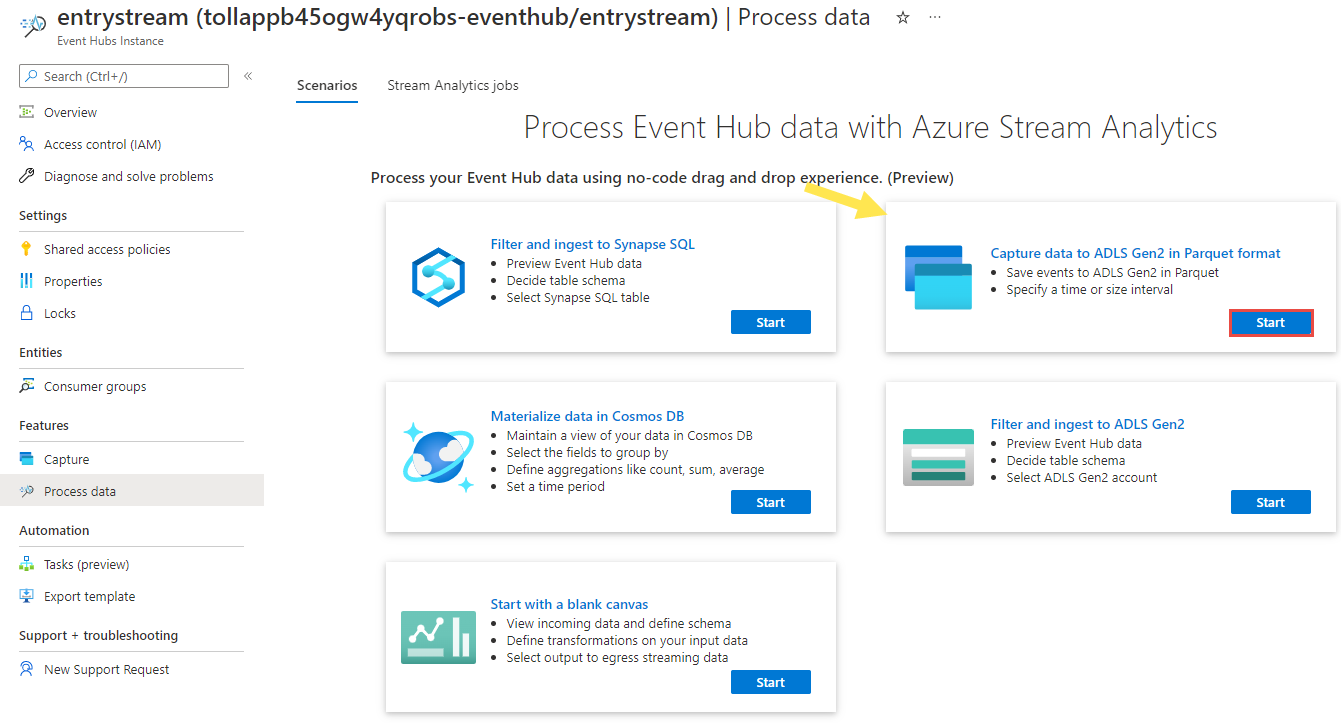Viewport: 1341px width, 723px height.
Task: Switch to the Scenarios tab
Action: (x=327, y=85)
